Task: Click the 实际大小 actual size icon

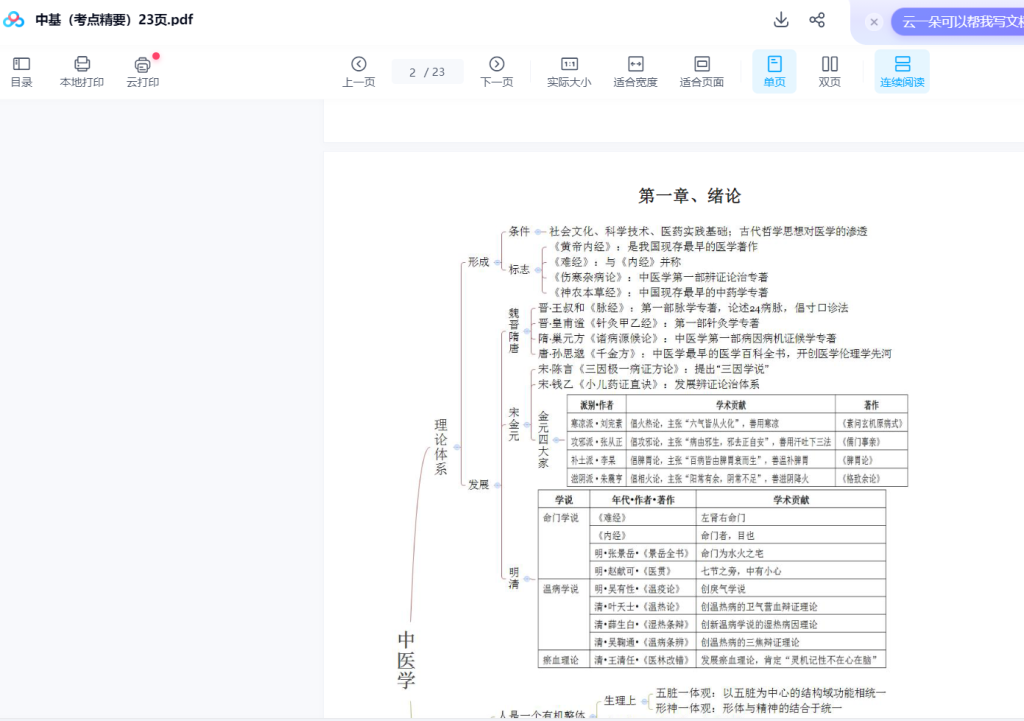Action: tap(567, 70)
